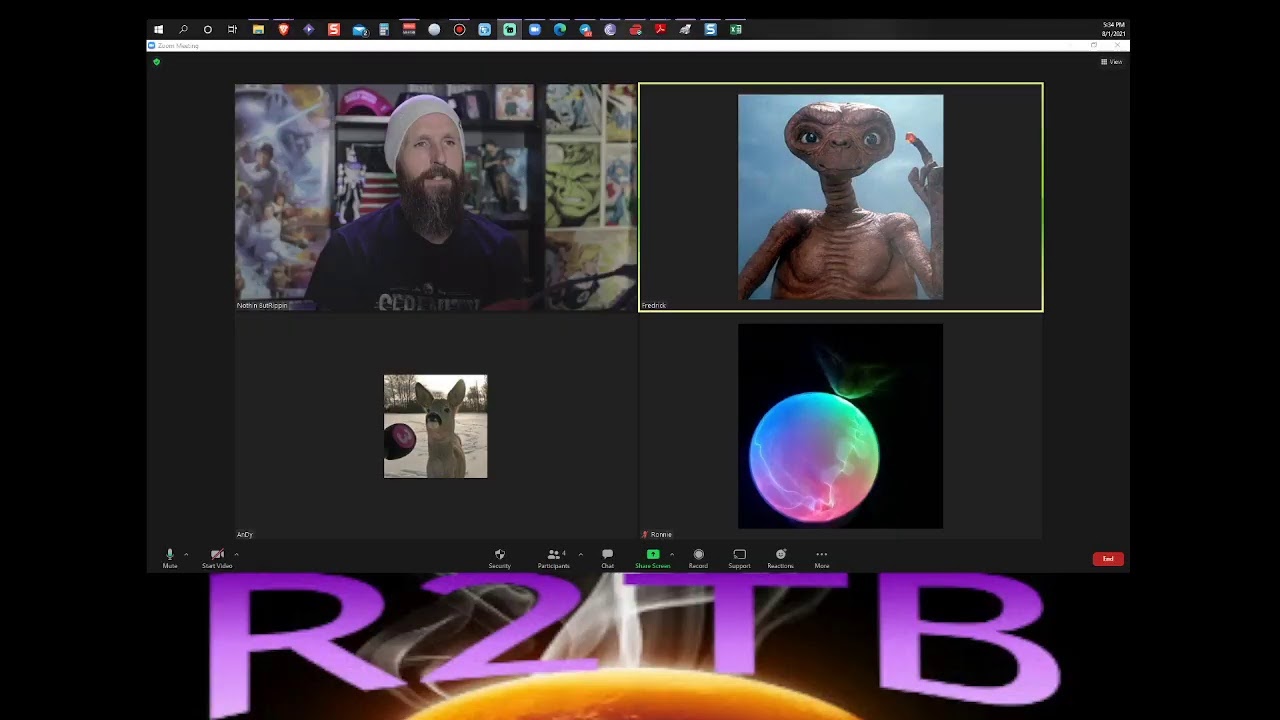Open audio options arrow next to Mute
The image size is (1280, 720).
pos(186,554)
